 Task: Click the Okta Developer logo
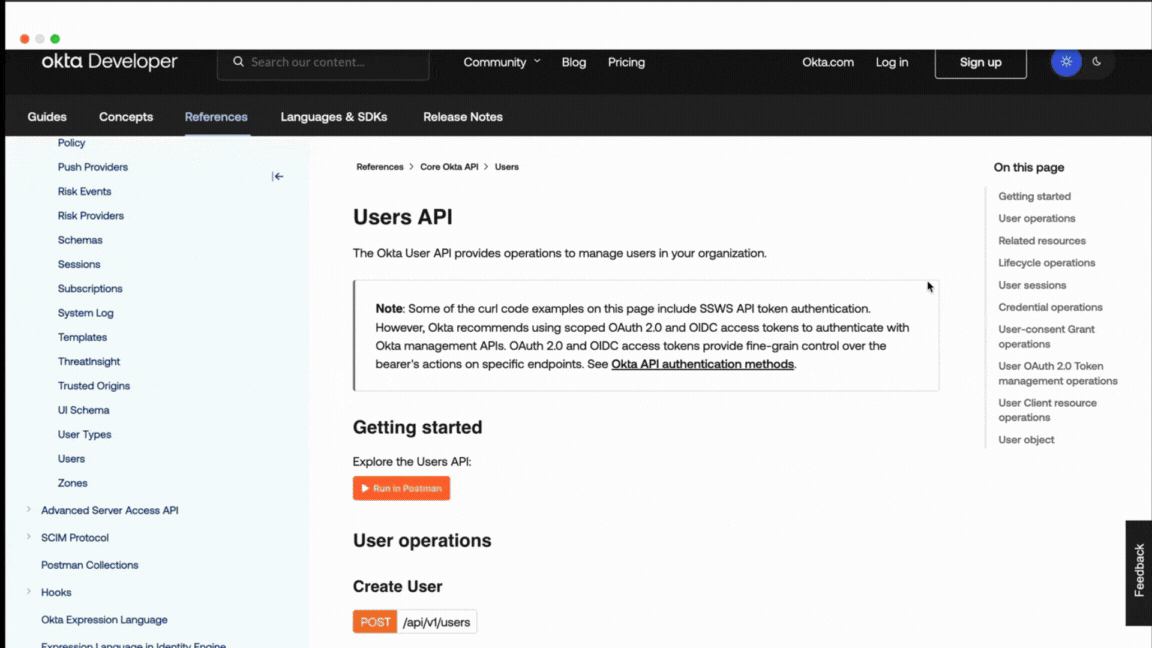pos(109,62)
